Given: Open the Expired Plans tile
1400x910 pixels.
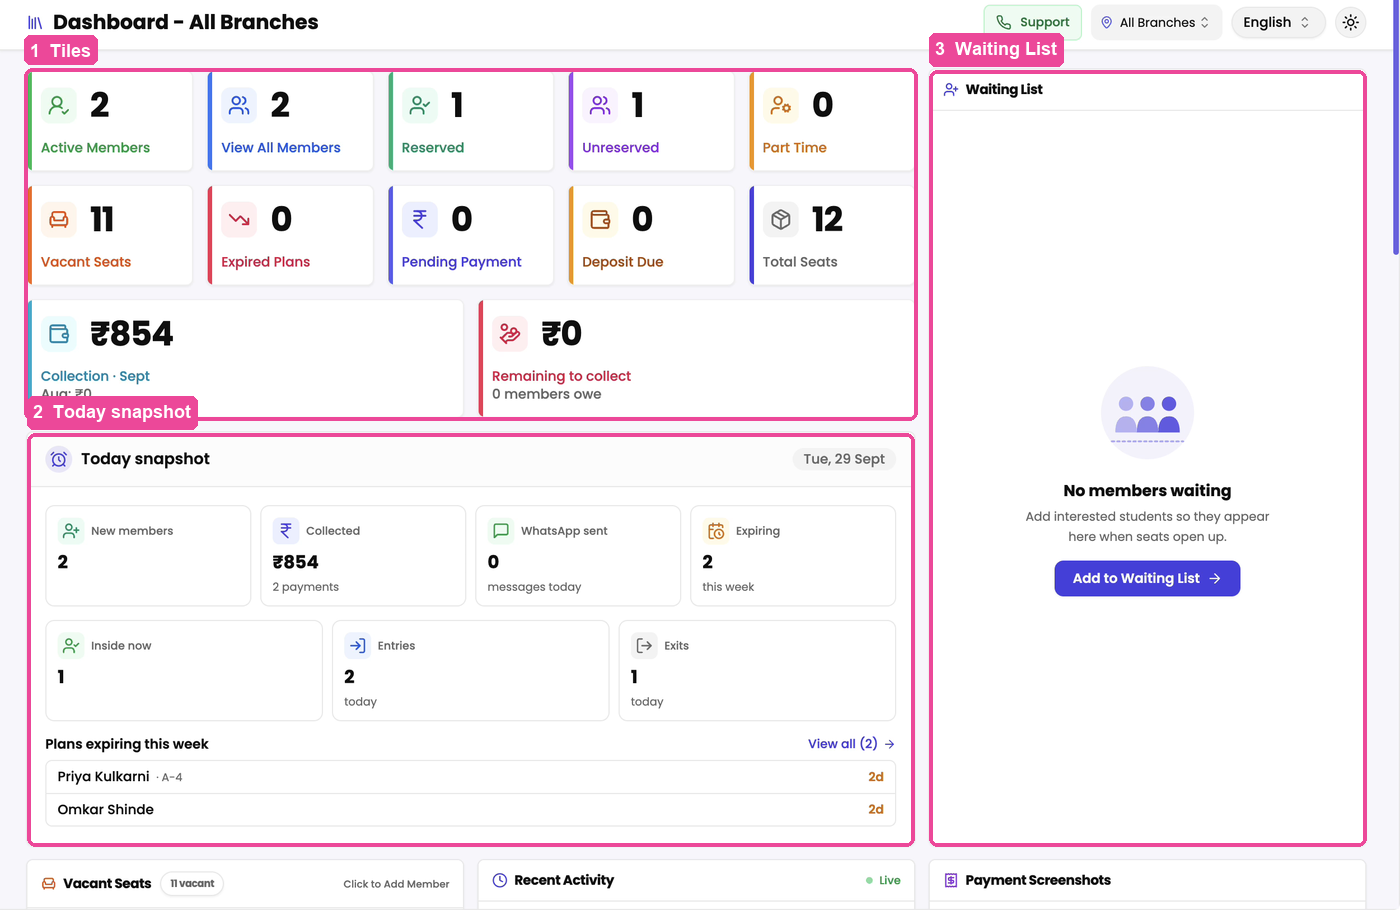Looking at the screenshot, I should (x=290, y=235).
